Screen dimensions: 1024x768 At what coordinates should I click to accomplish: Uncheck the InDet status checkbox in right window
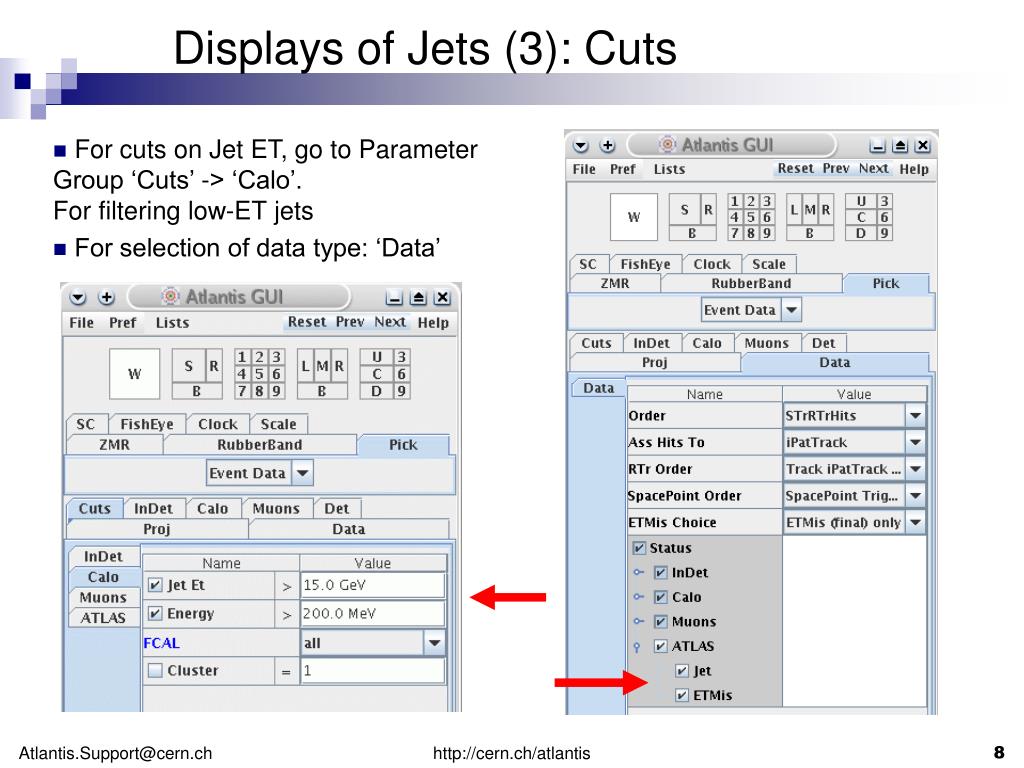(x=661, y=573)
